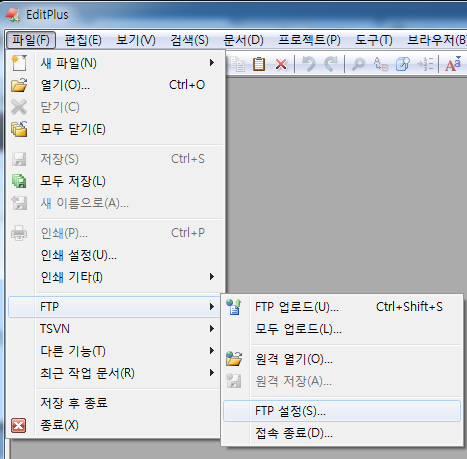This screenshot has height=459, width=467.
Task: Choose 모두 닫기(E) menu entry
Action: coord(114,129)
